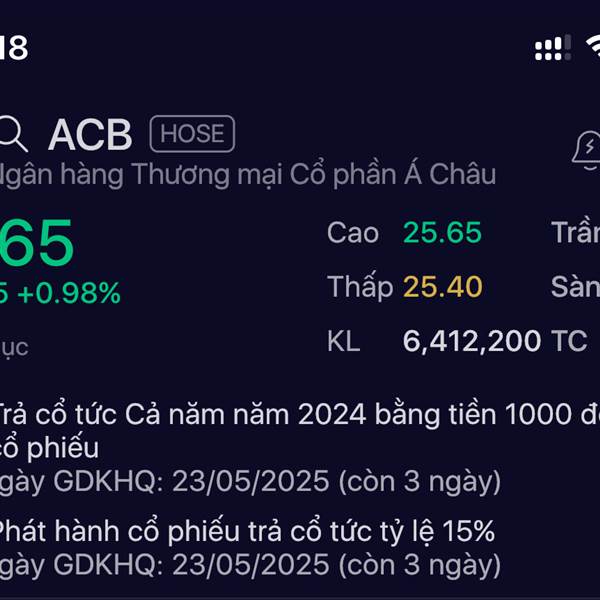Tap the Trần ceiling price label
This screenshot has height=600, width=600.
pyautogui.click(x=575, y=232)
